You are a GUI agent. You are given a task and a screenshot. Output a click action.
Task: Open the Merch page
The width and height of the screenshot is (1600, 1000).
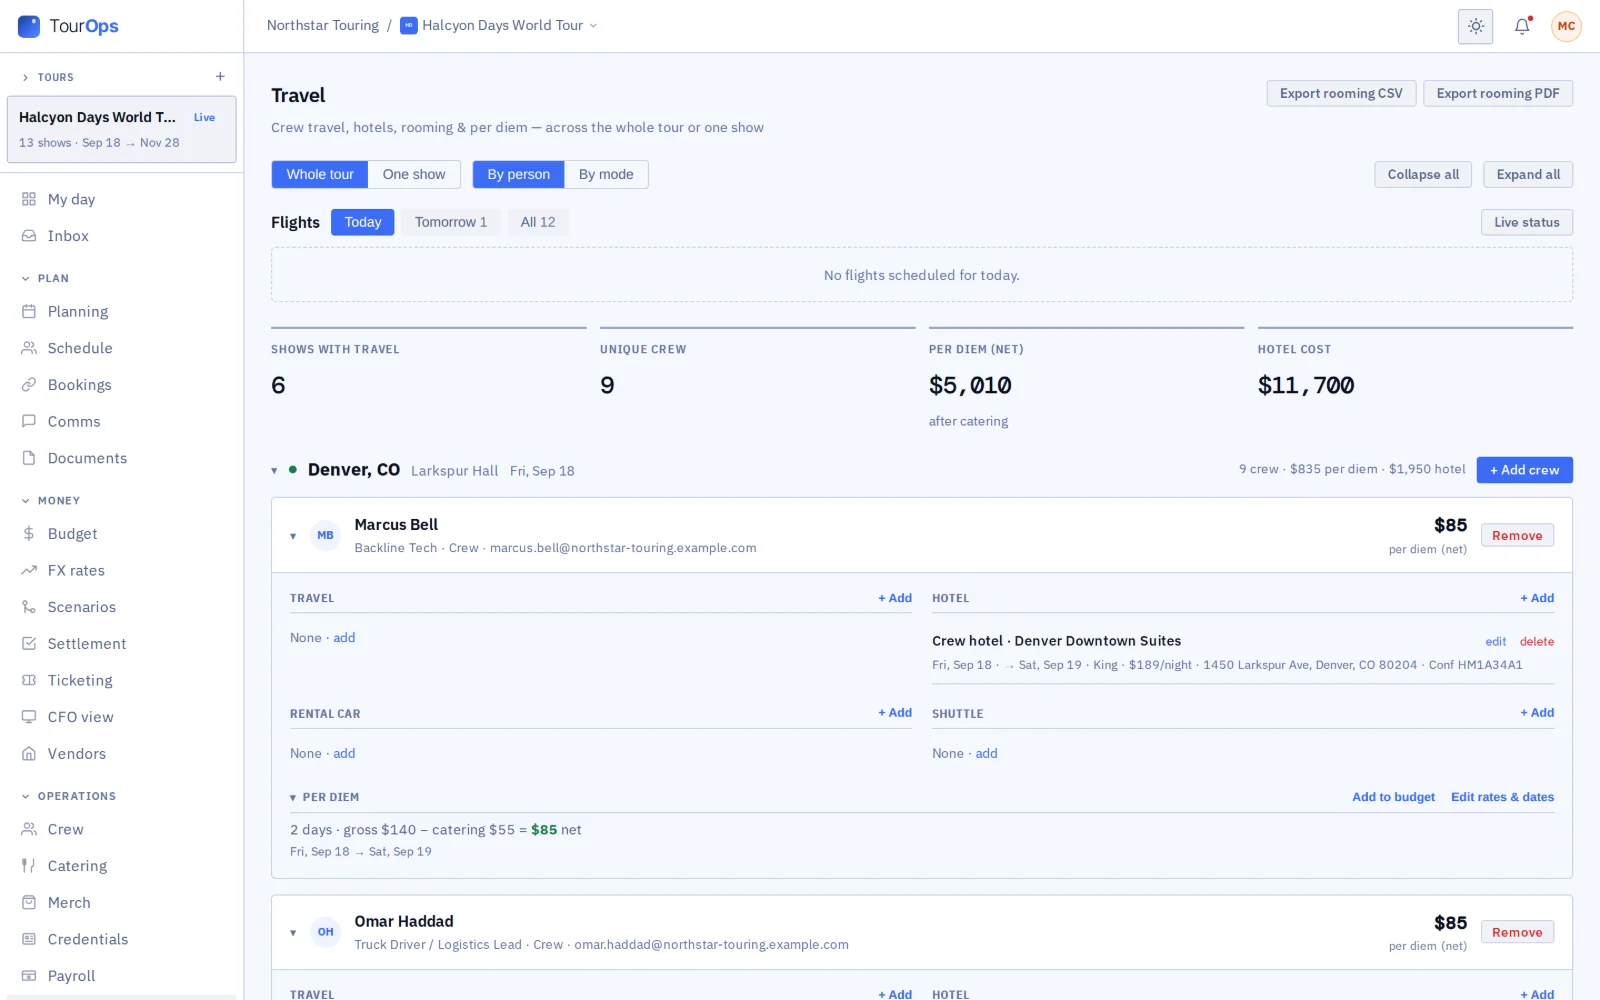click(121, 902)
